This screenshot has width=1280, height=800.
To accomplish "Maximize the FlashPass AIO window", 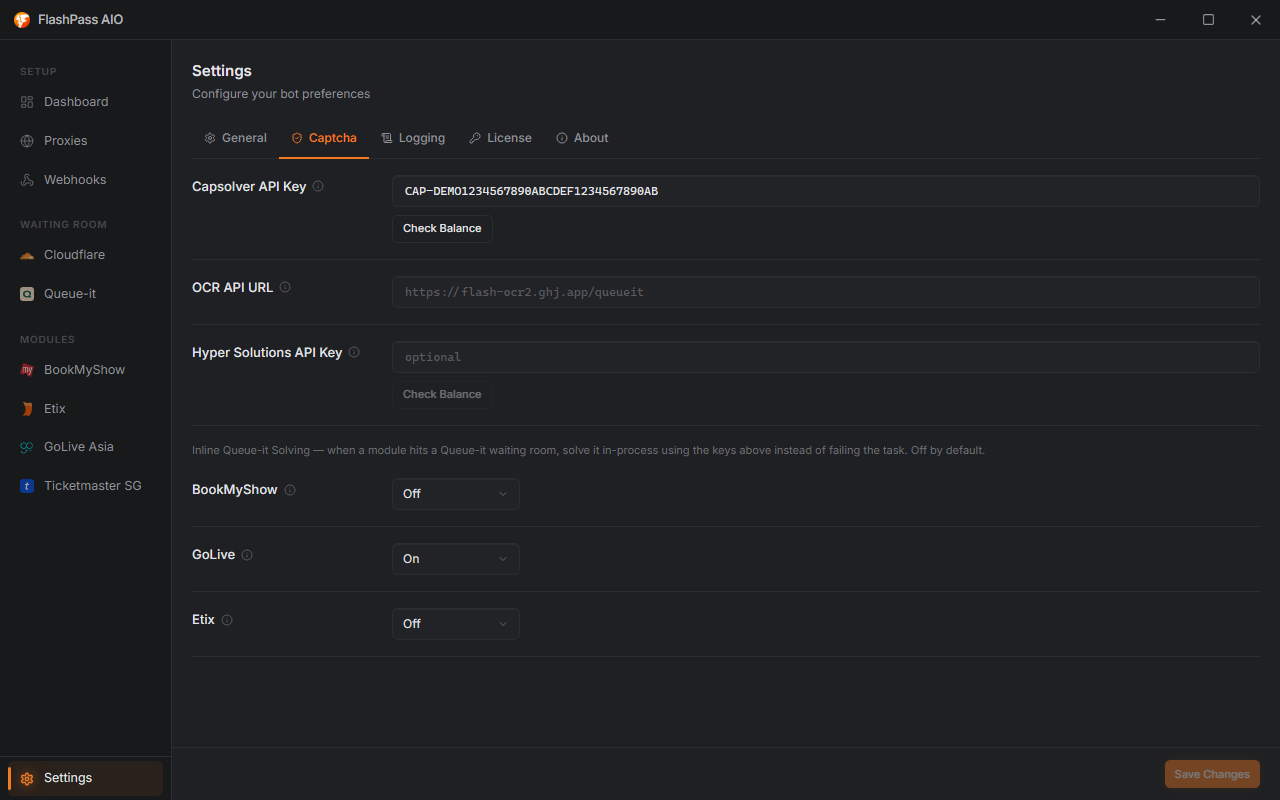I will tap(1208, 20).
